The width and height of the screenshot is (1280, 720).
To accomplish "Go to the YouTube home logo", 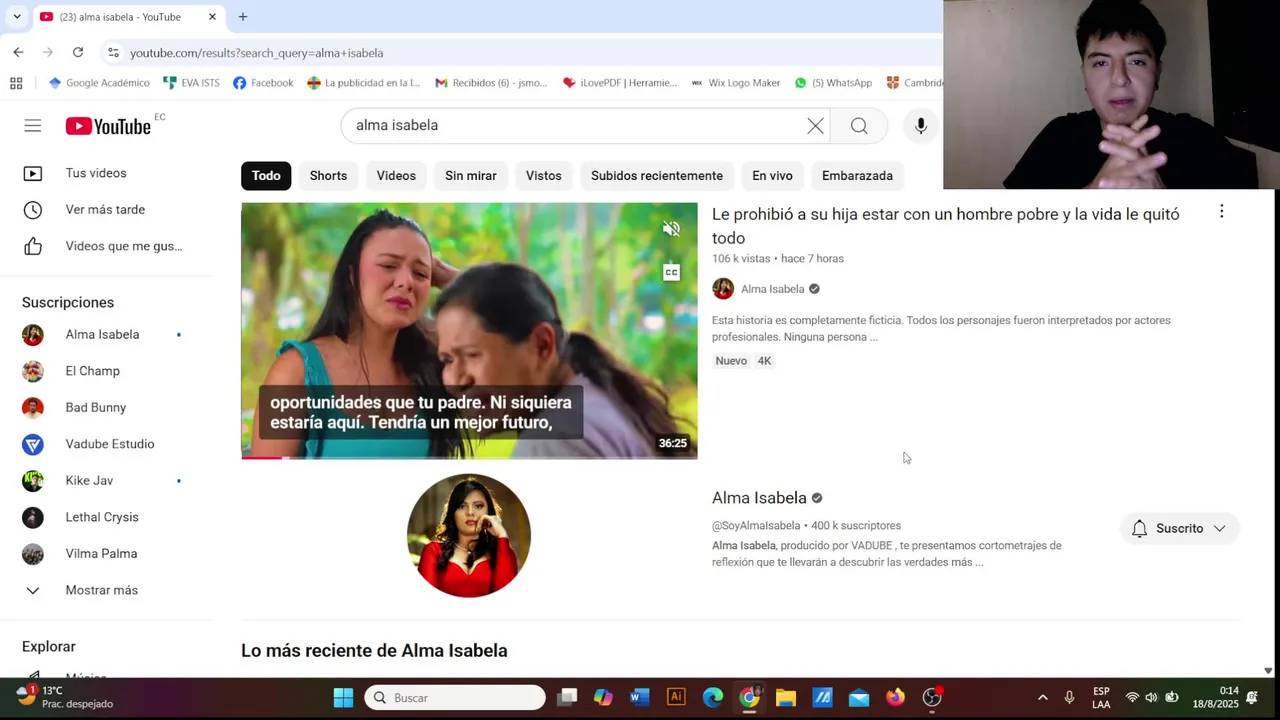I will click(108, 126).
